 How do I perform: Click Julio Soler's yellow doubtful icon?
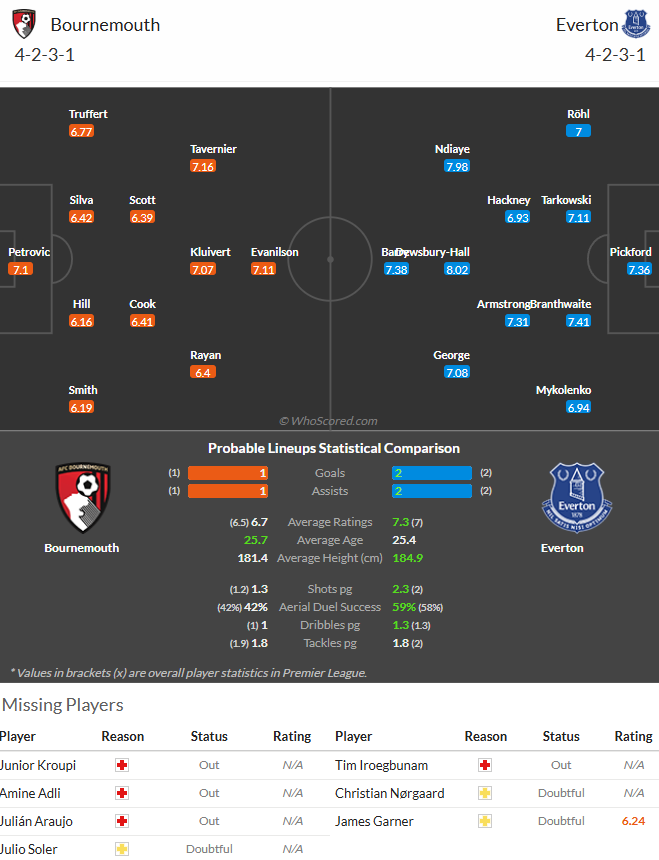tap(122, 849)
